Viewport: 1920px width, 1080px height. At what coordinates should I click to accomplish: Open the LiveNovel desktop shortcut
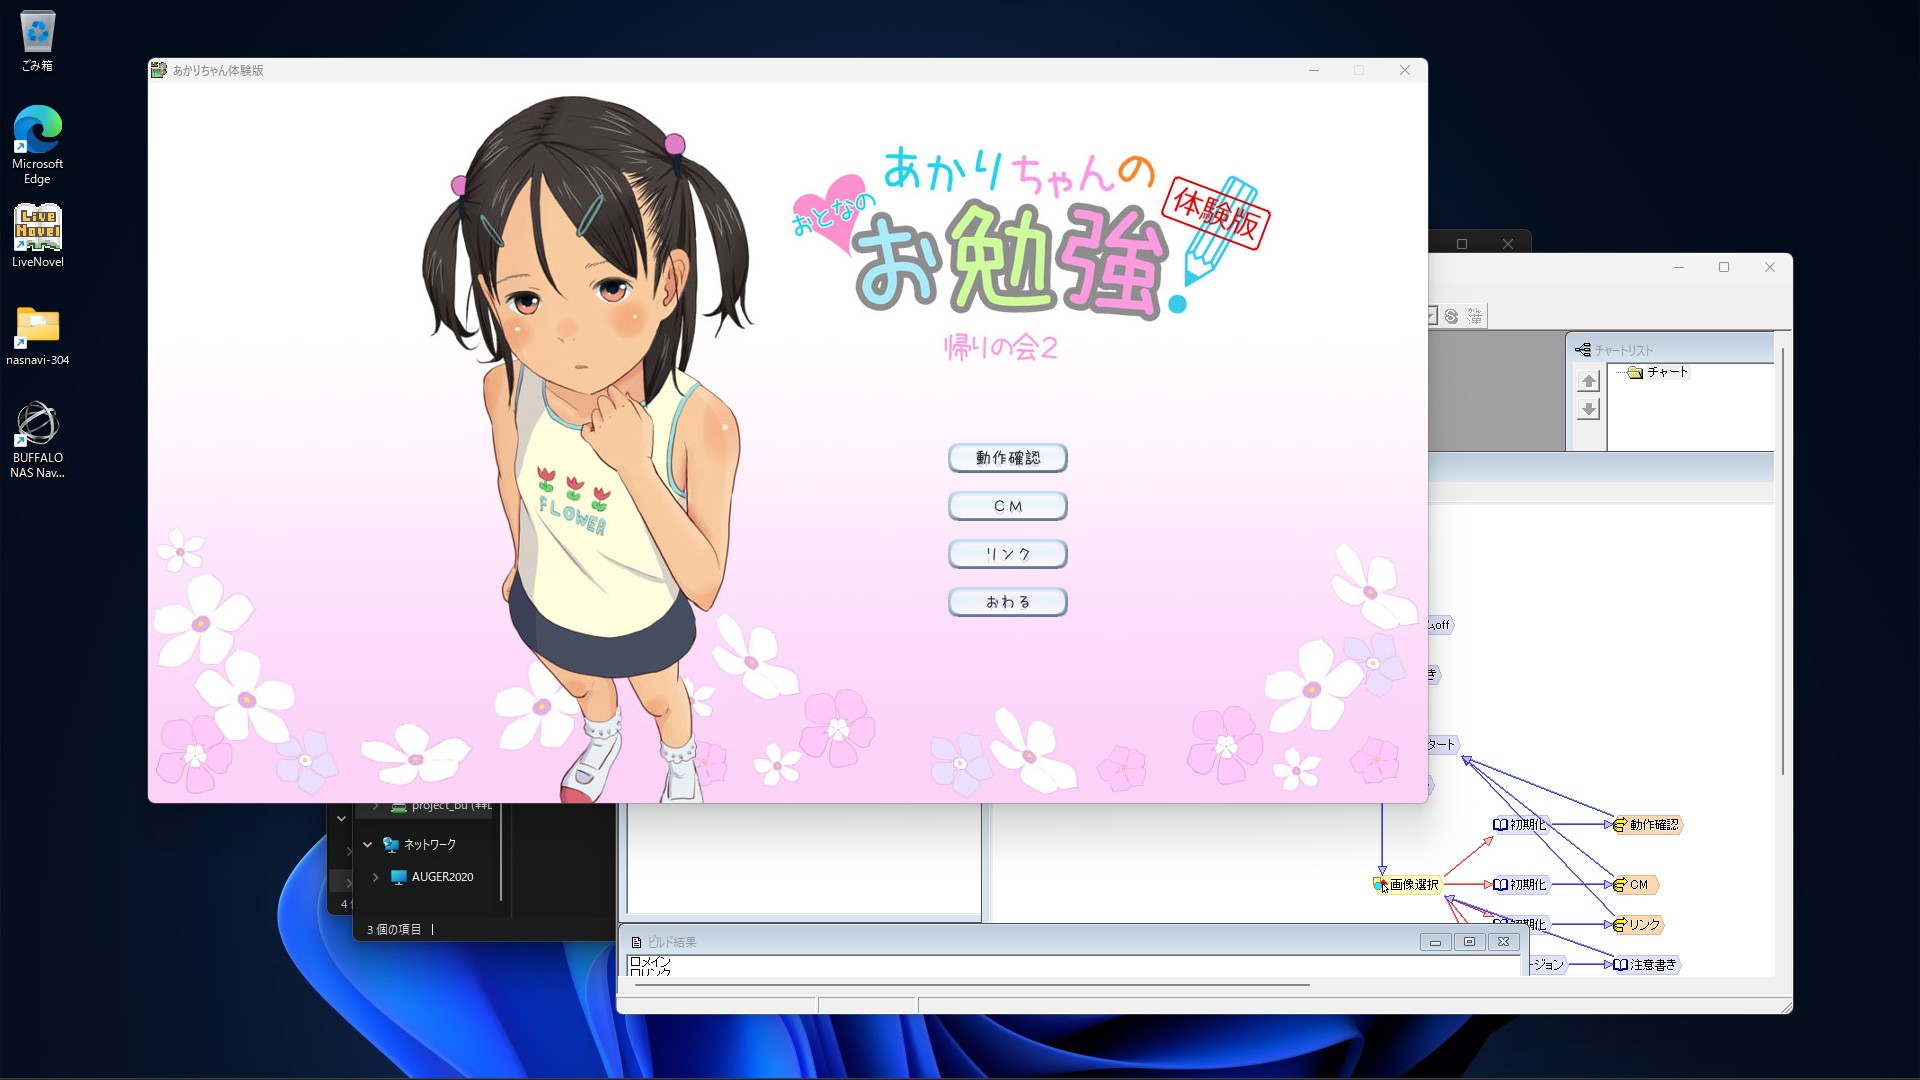pos(37,236)
